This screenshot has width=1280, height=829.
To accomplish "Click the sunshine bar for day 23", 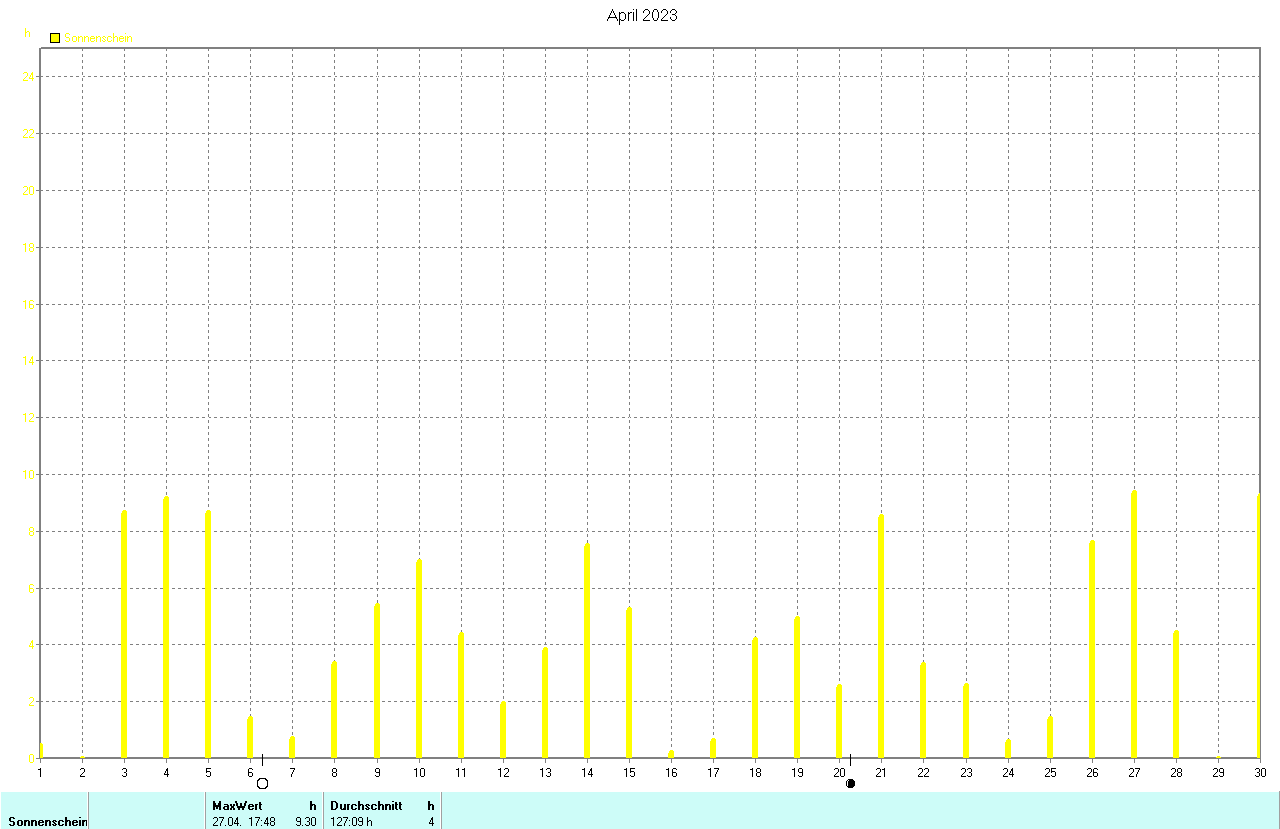I will [x=965, y=721].
